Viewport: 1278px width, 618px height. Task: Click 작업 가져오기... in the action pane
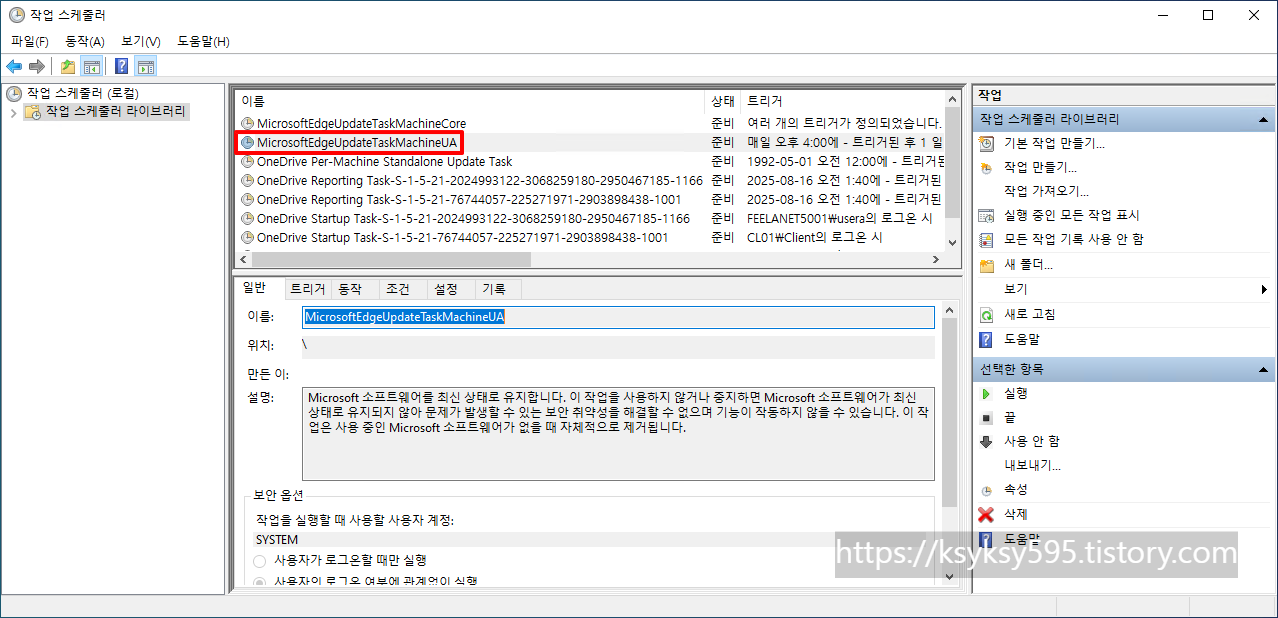coord(1046,191)
